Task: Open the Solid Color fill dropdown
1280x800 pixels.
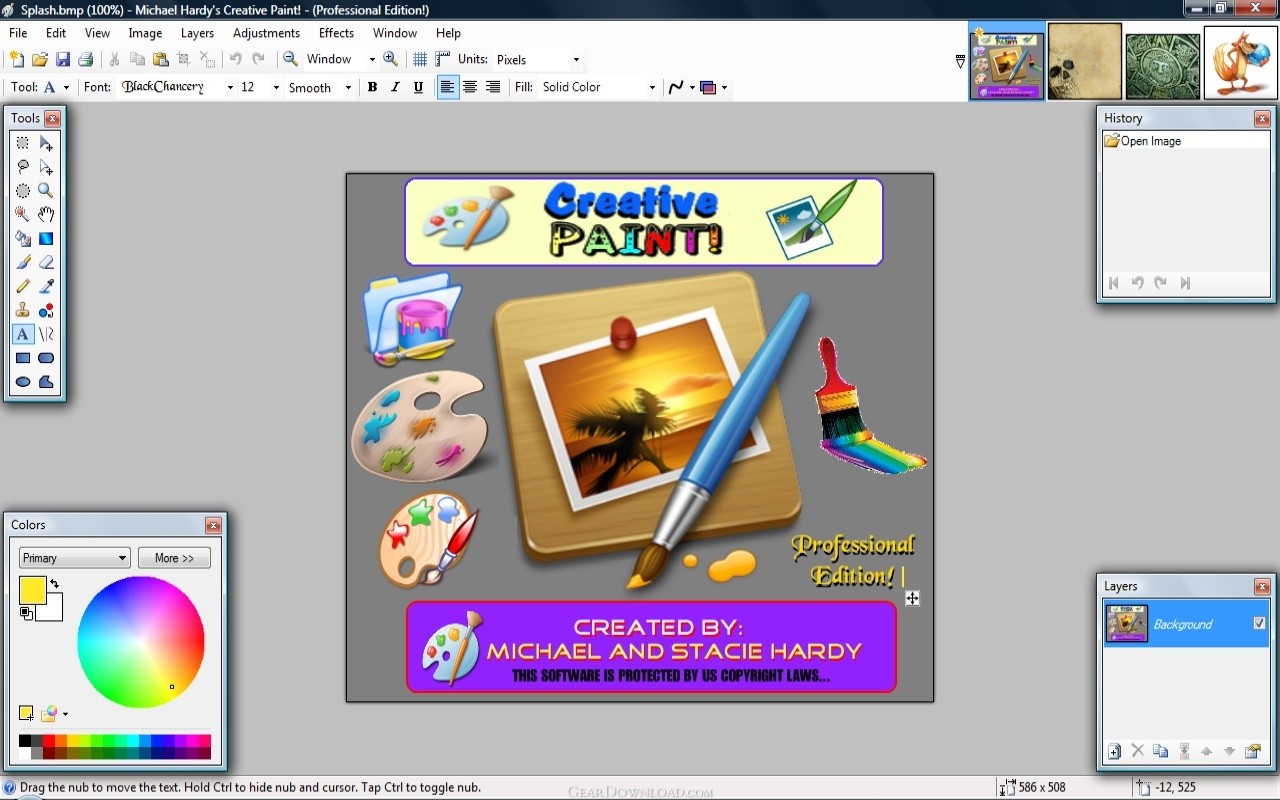Action: point(652,87)
